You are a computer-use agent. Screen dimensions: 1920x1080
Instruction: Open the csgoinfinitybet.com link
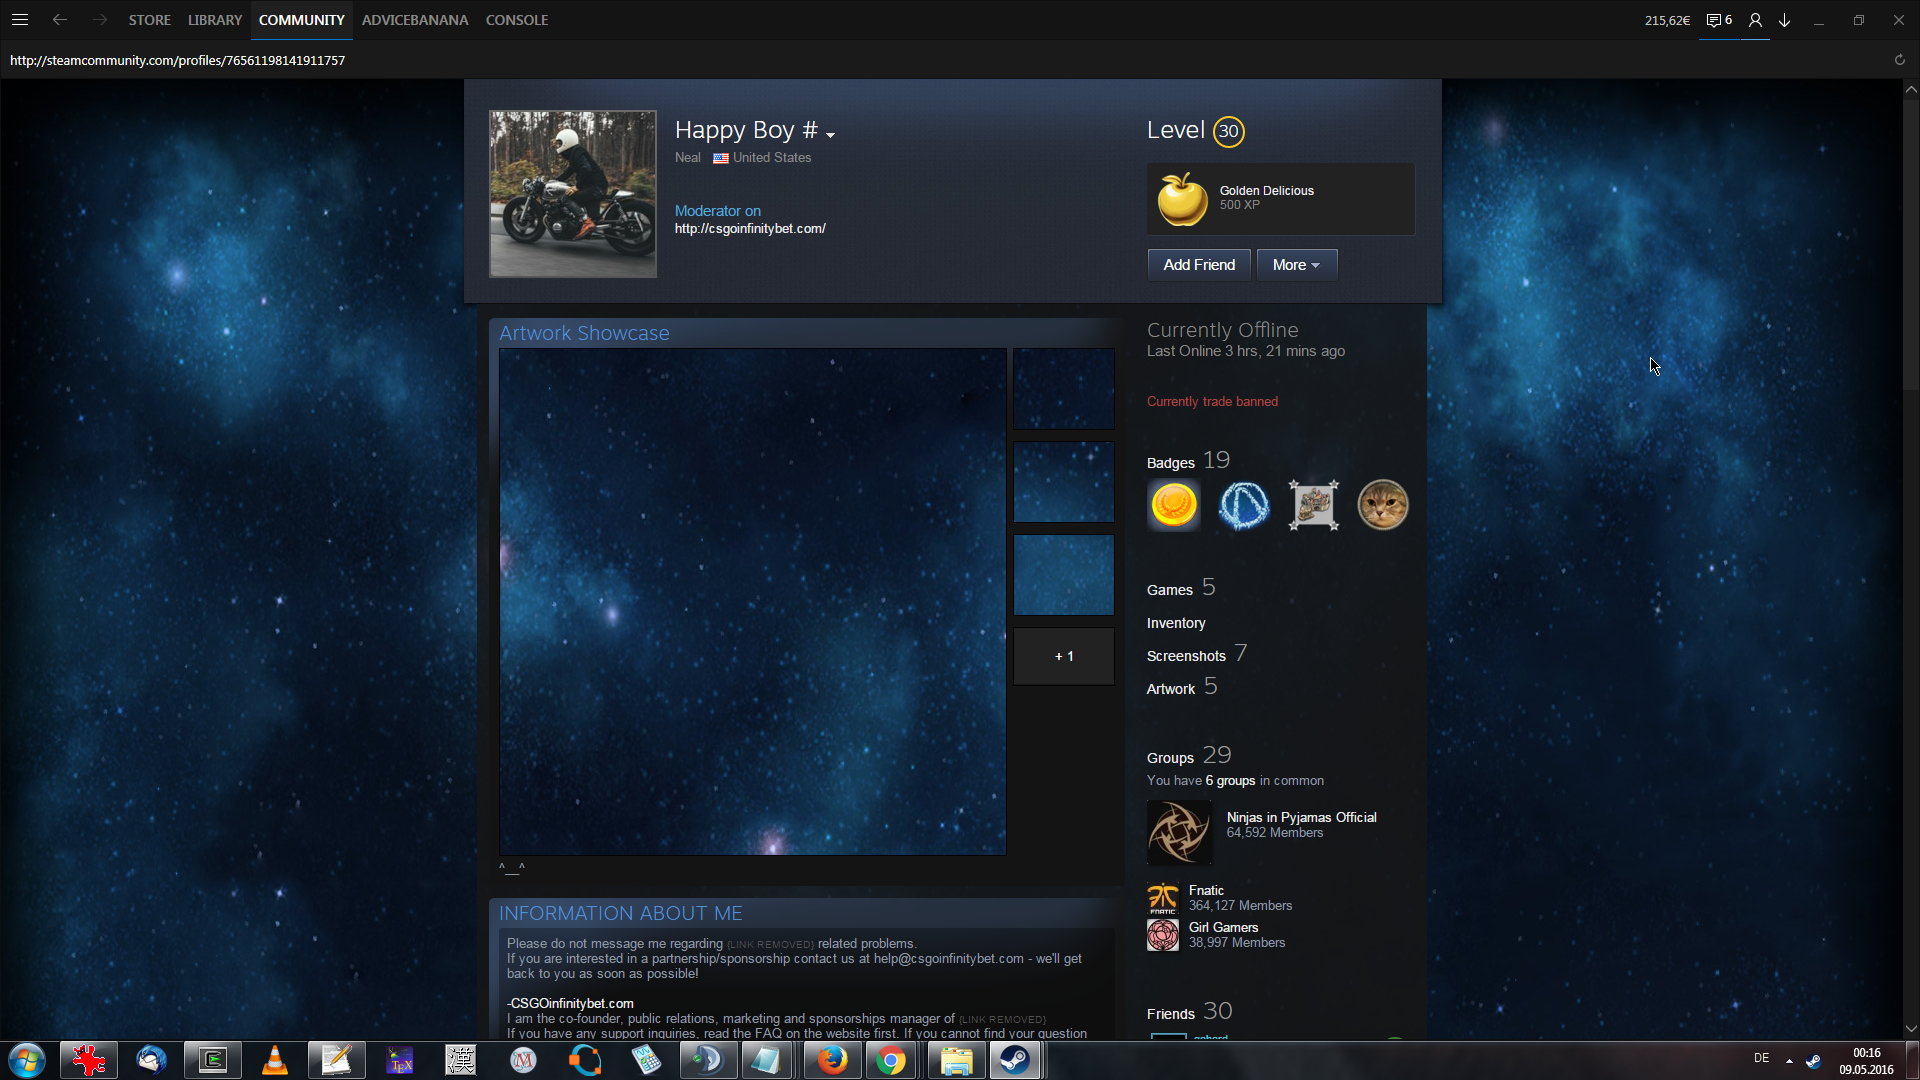point(749,229)
